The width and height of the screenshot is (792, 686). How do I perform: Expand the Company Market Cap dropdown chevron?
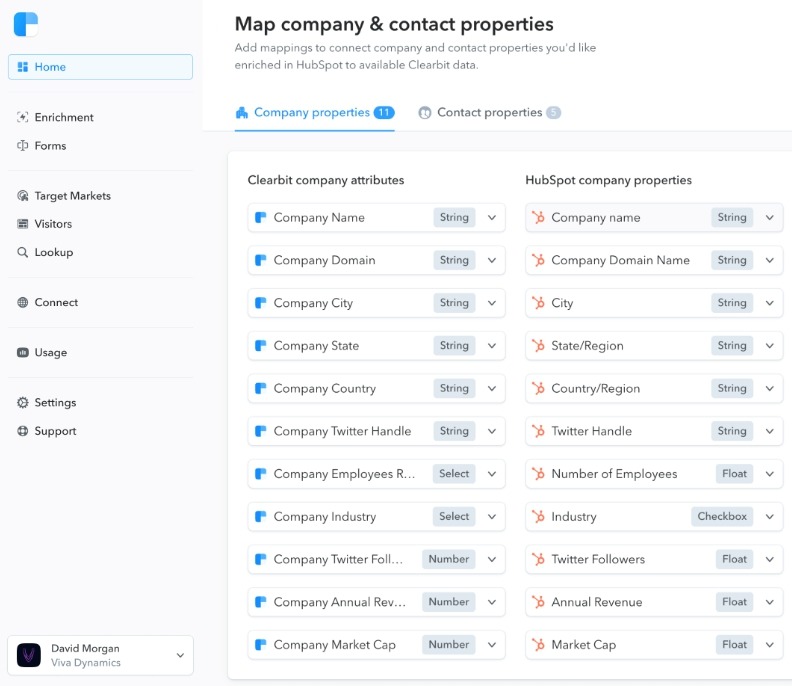(x=491, y=645)
